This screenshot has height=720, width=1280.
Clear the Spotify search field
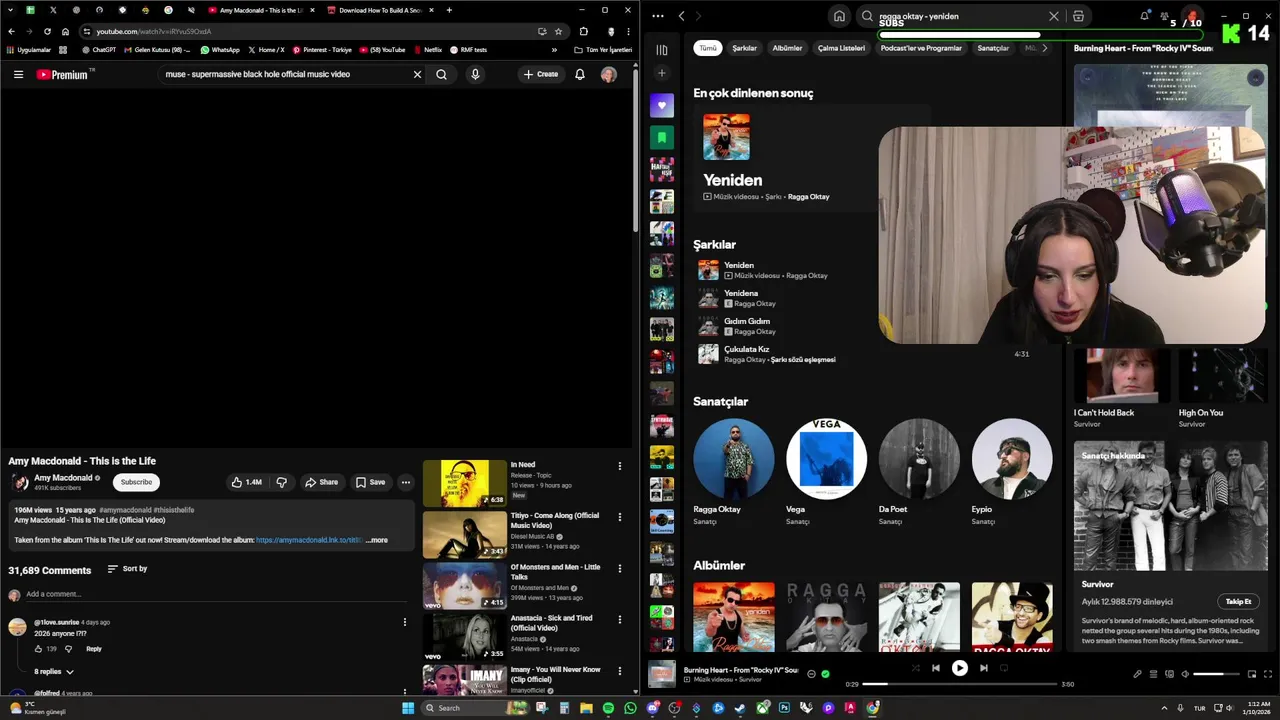[1053, 16]
